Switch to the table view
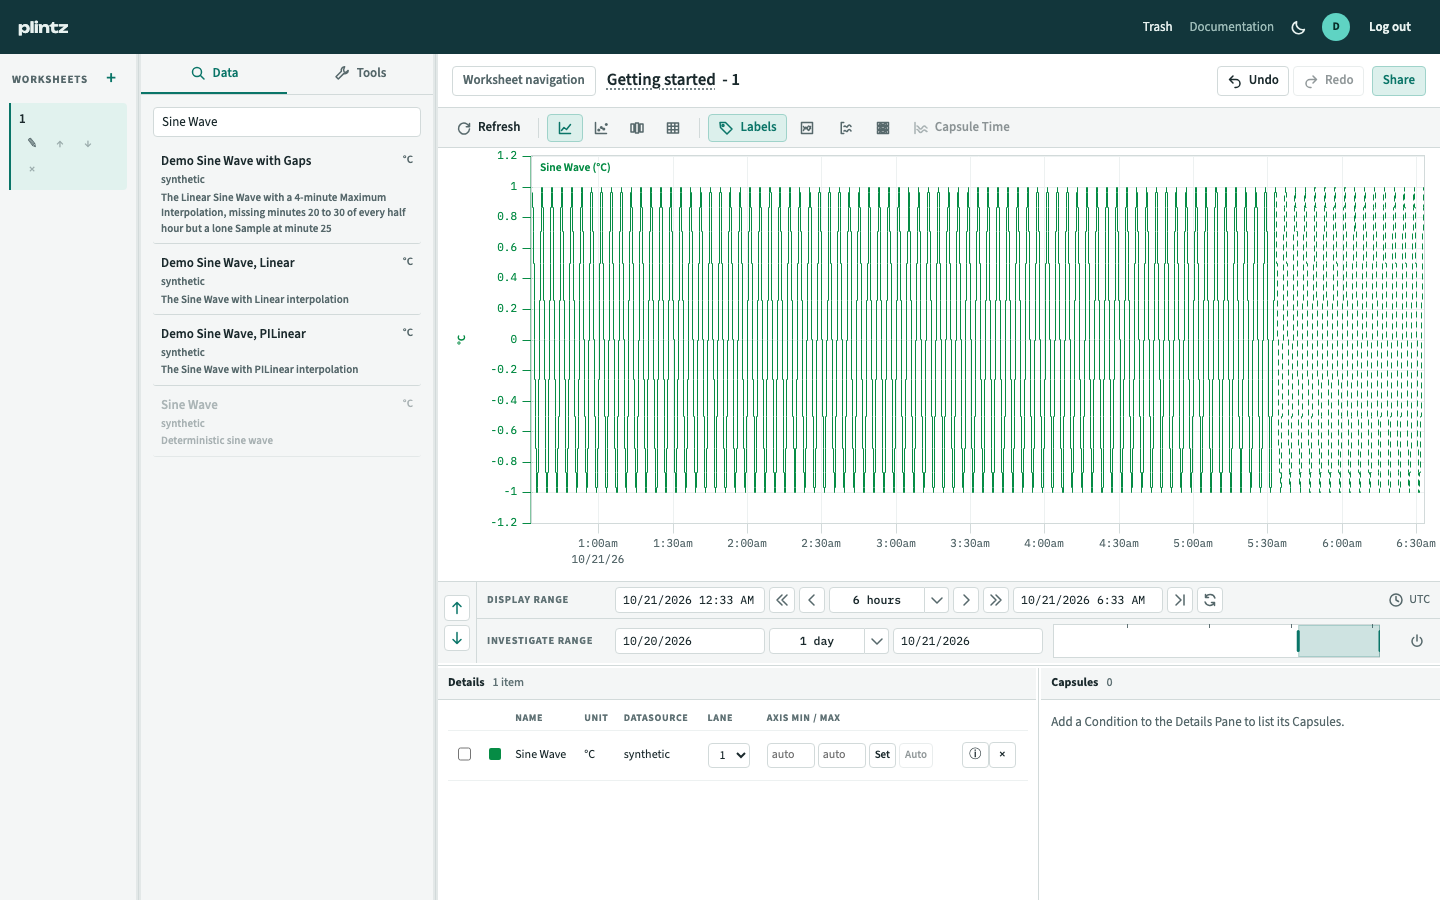Viewport: 1440px width, 900px height. coord(673,128)
